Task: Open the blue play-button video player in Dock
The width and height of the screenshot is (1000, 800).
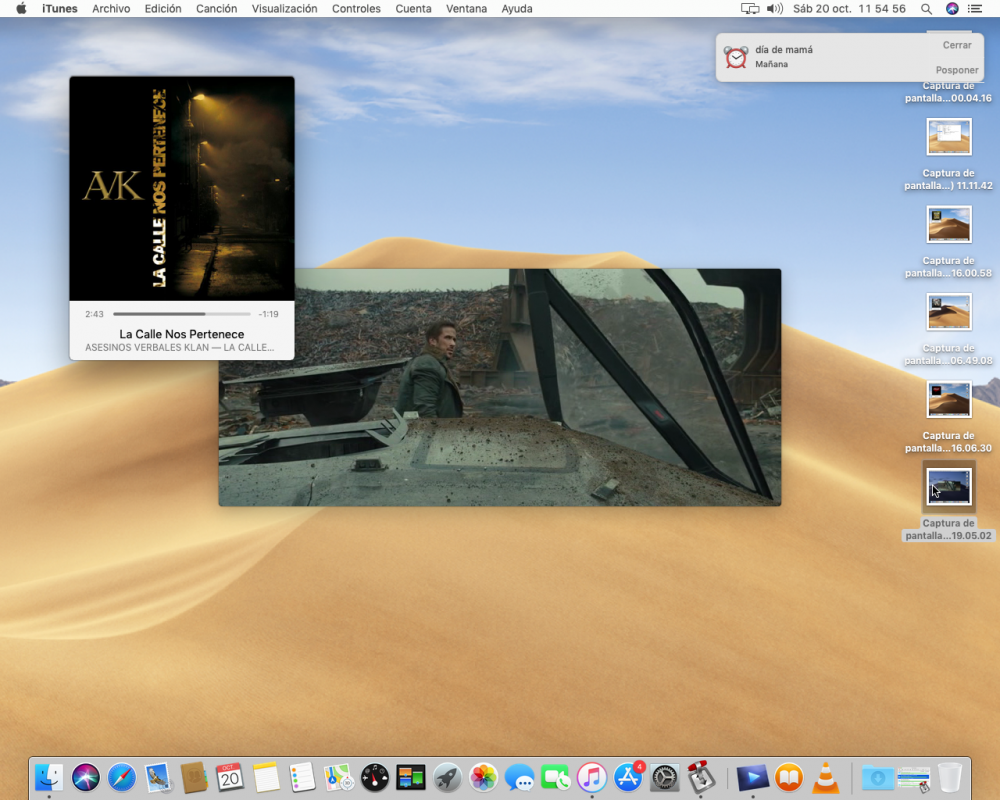Action: pos(753,778)
